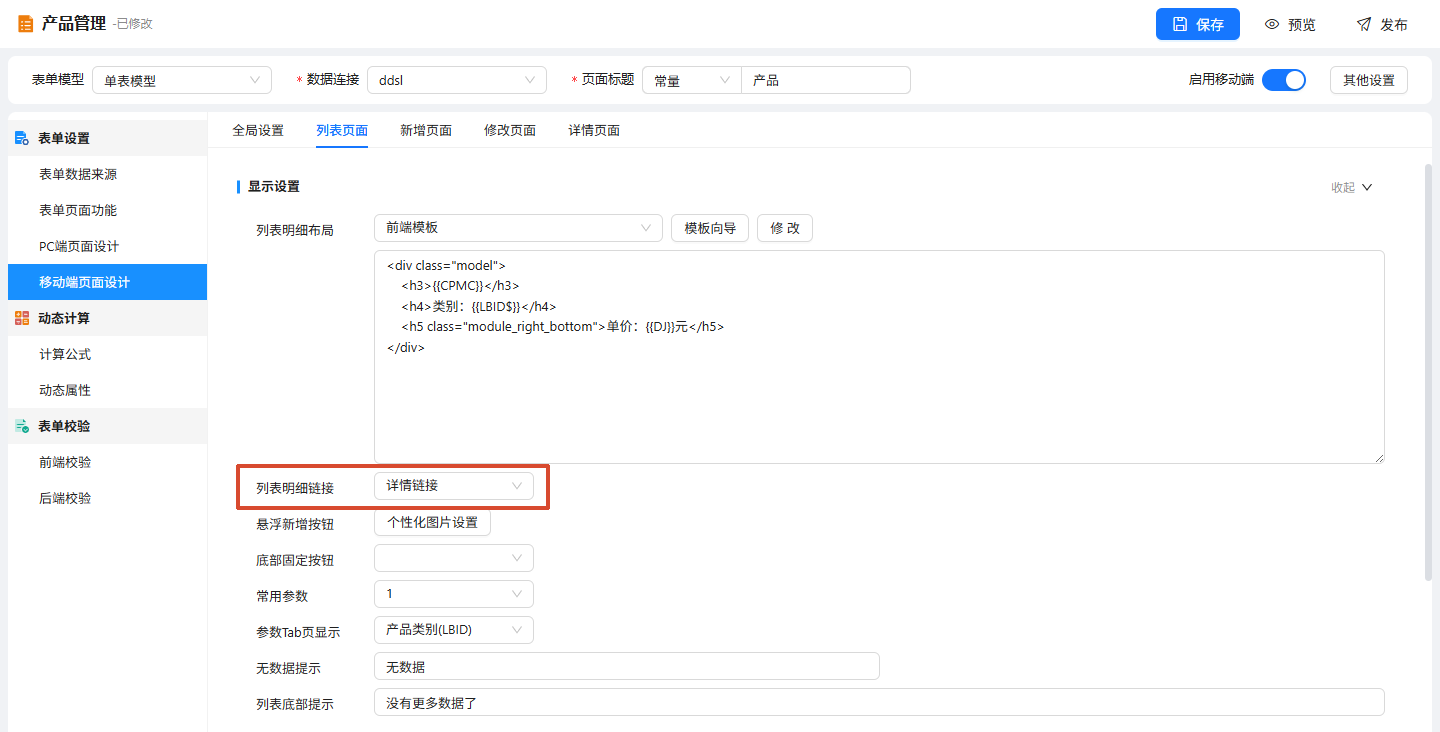1440x732 pixels.
Task: Click the 个性化图片设置 button
Action: 432,522
